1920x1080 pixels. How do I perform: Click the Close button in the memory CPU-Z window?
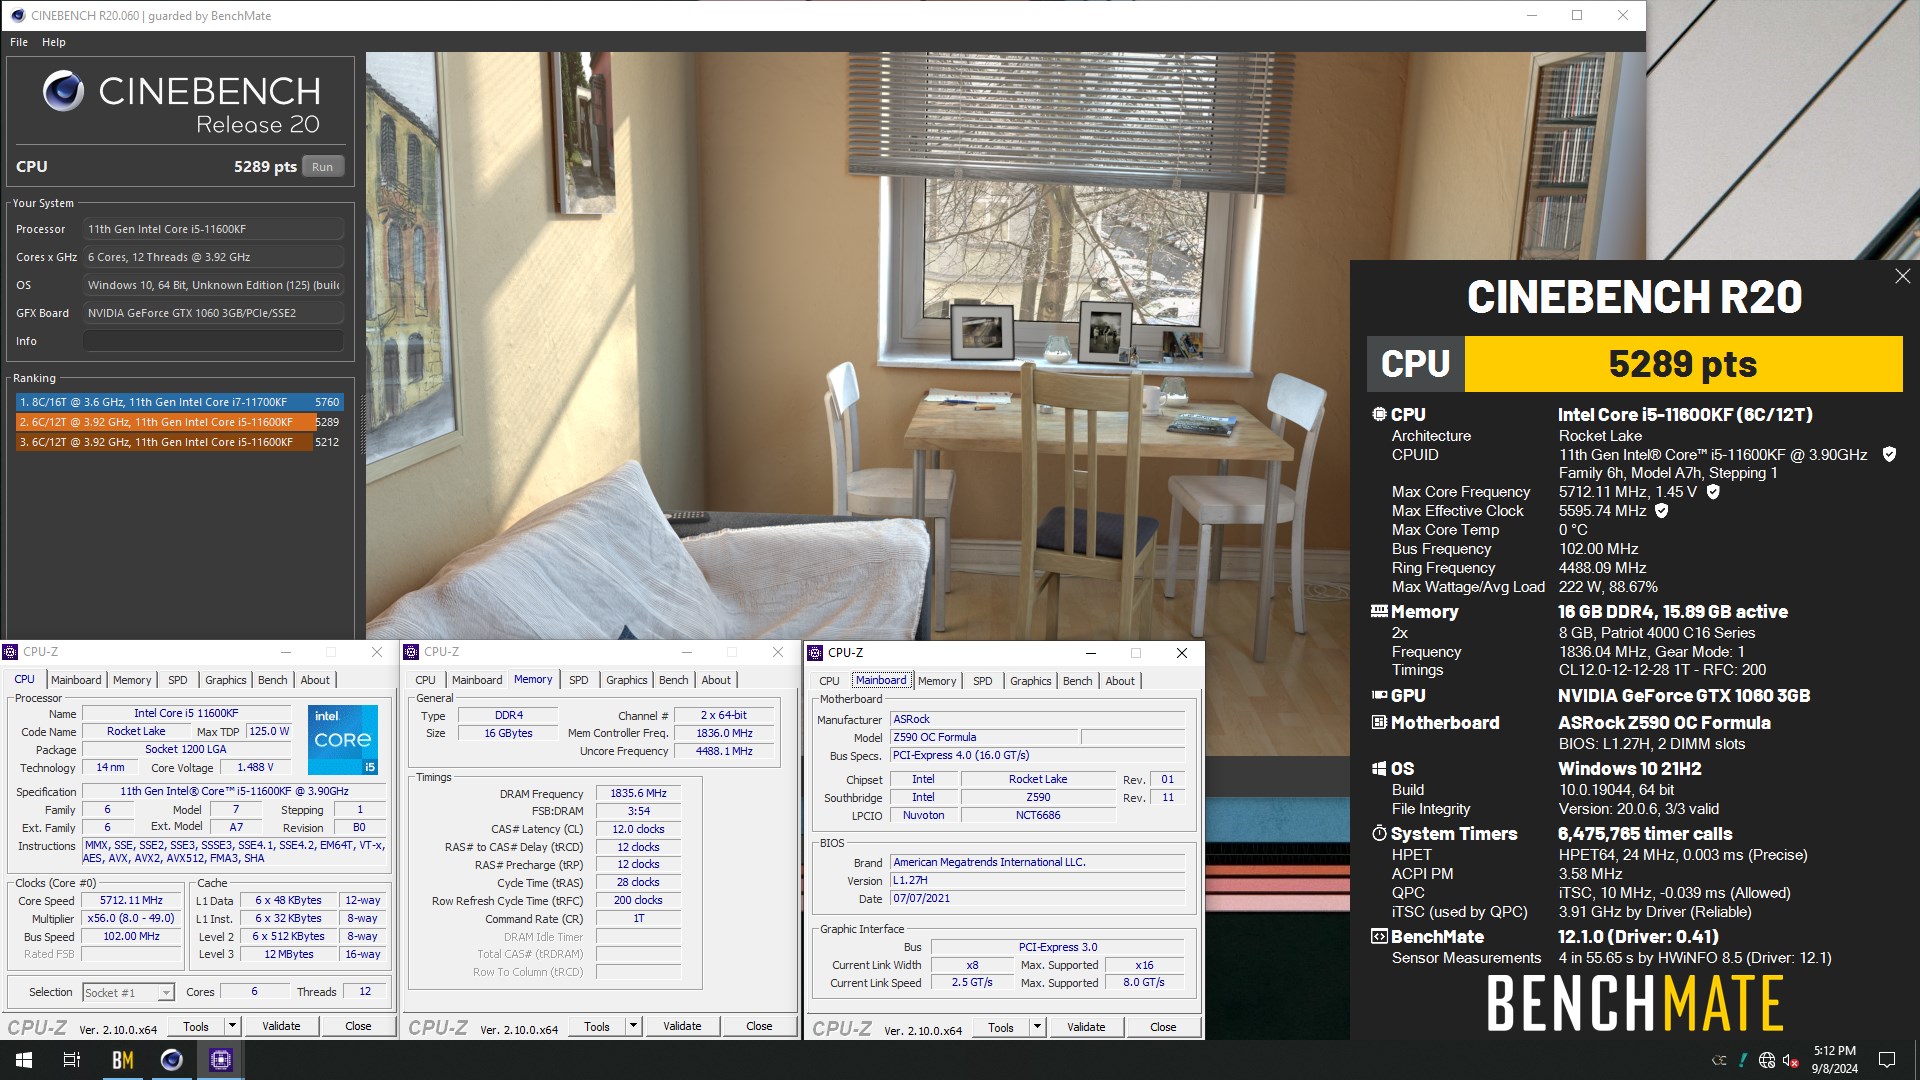[x=759, y=1026]
